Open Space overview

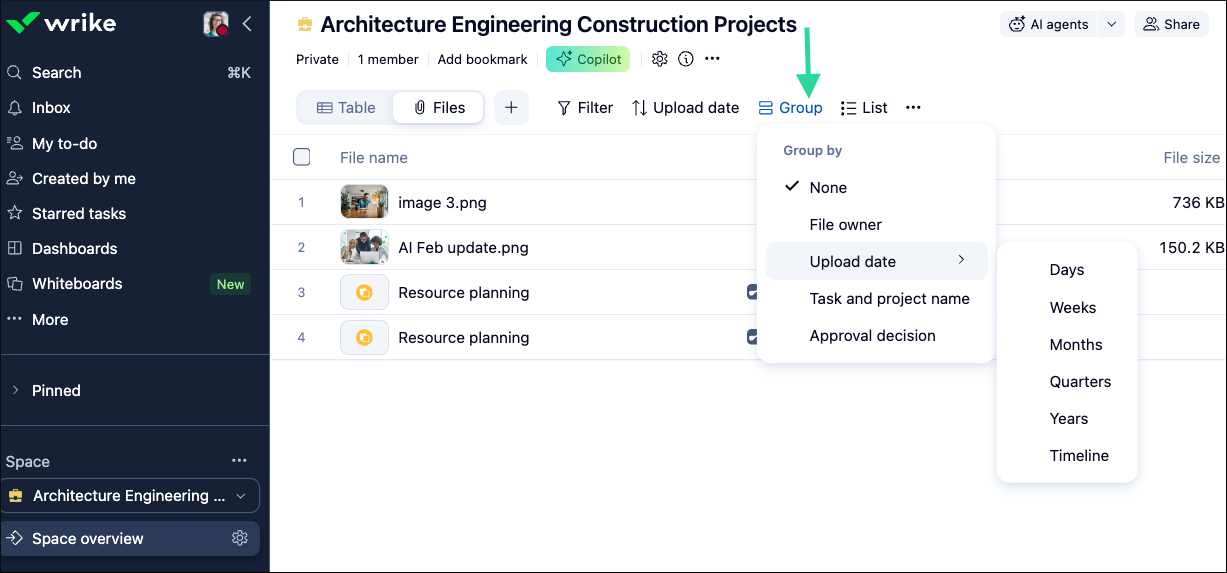click(x=88, y=538)
